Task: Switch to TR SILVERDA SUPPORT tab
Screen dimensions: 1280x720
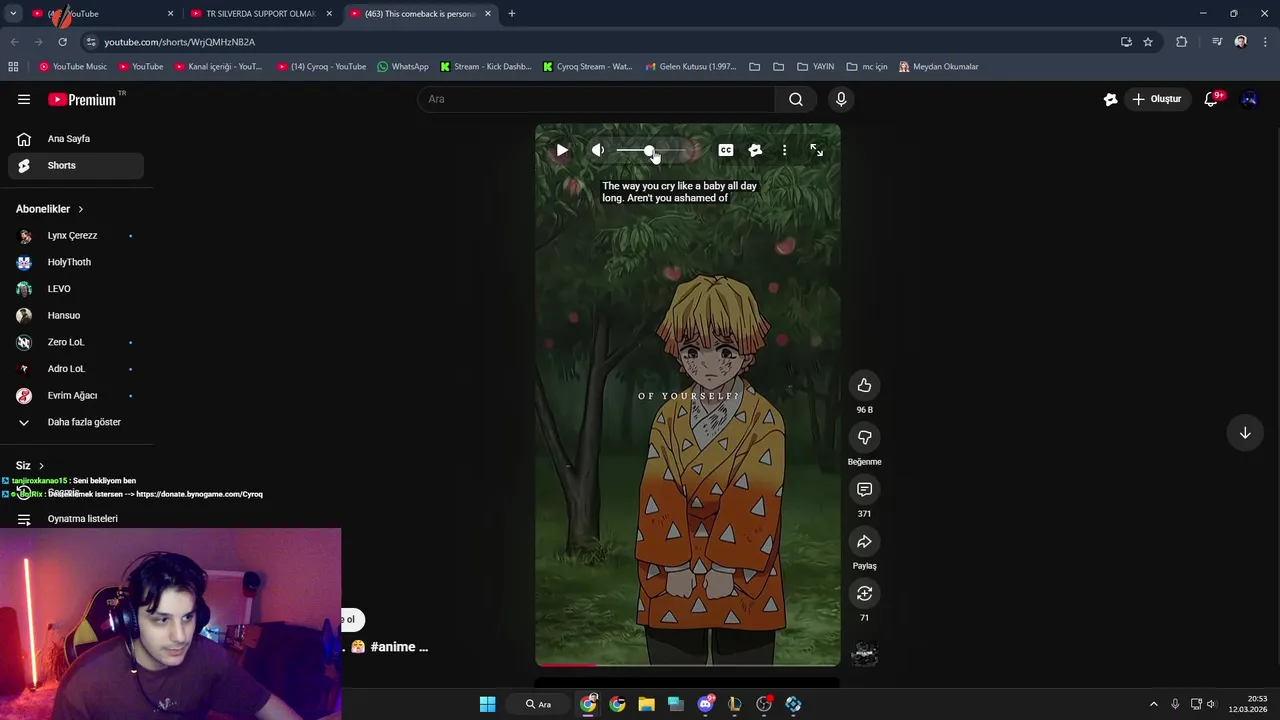Action: (262, 14)
